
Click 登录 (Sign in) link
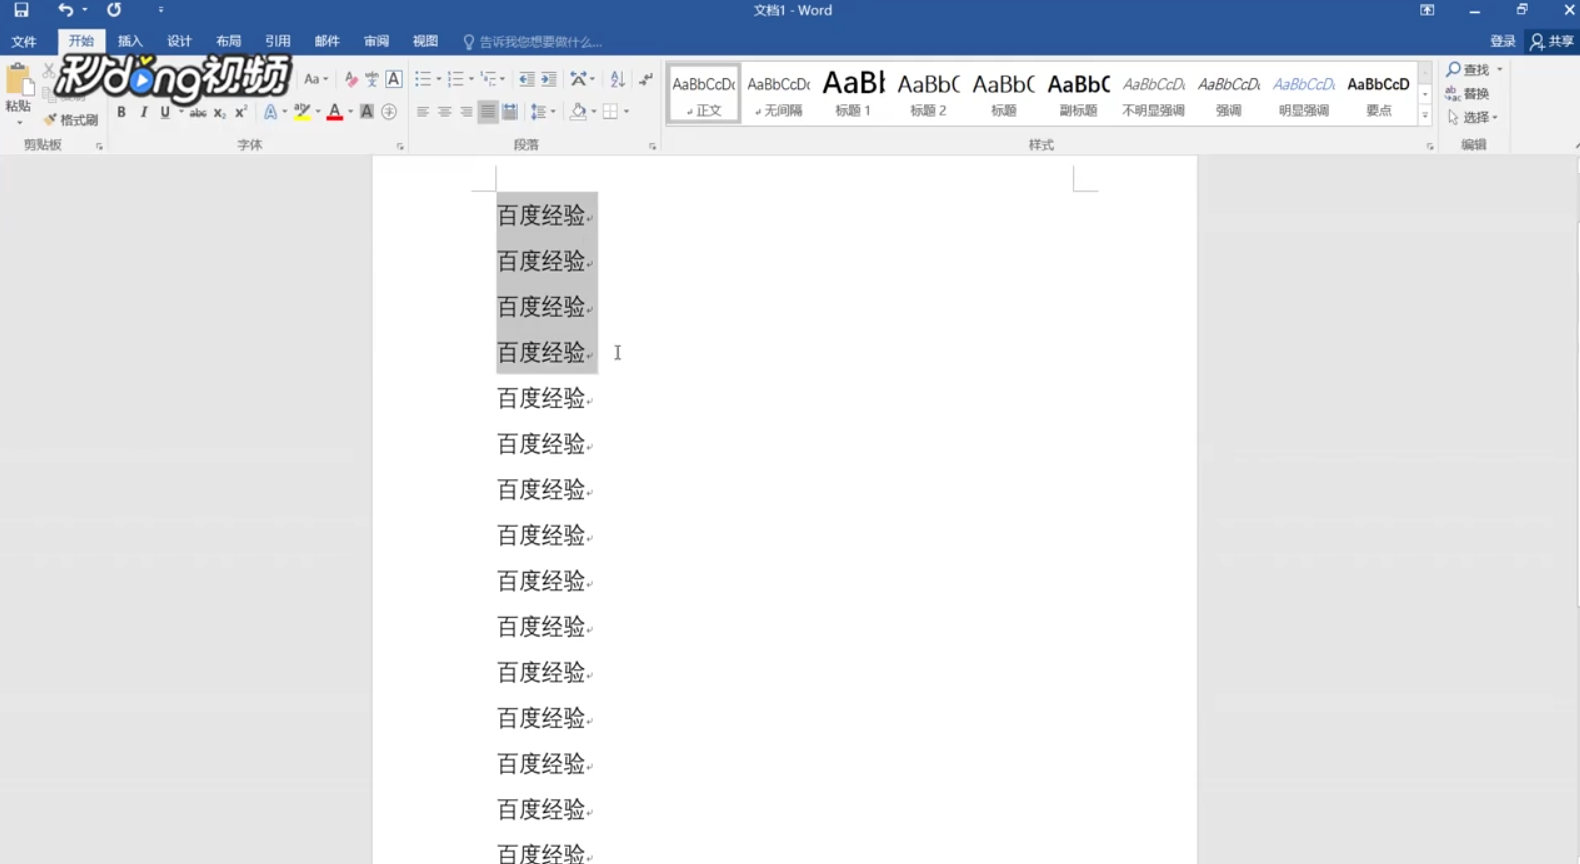click(1502, 42)
